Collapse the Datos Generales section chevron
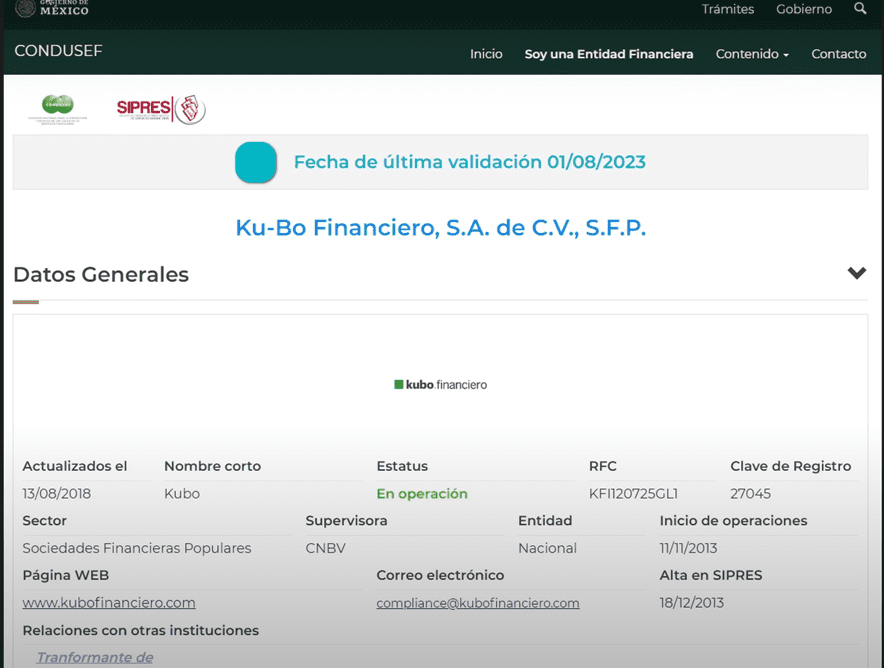Viewport: 884px width, 668px height. (856, 273)
